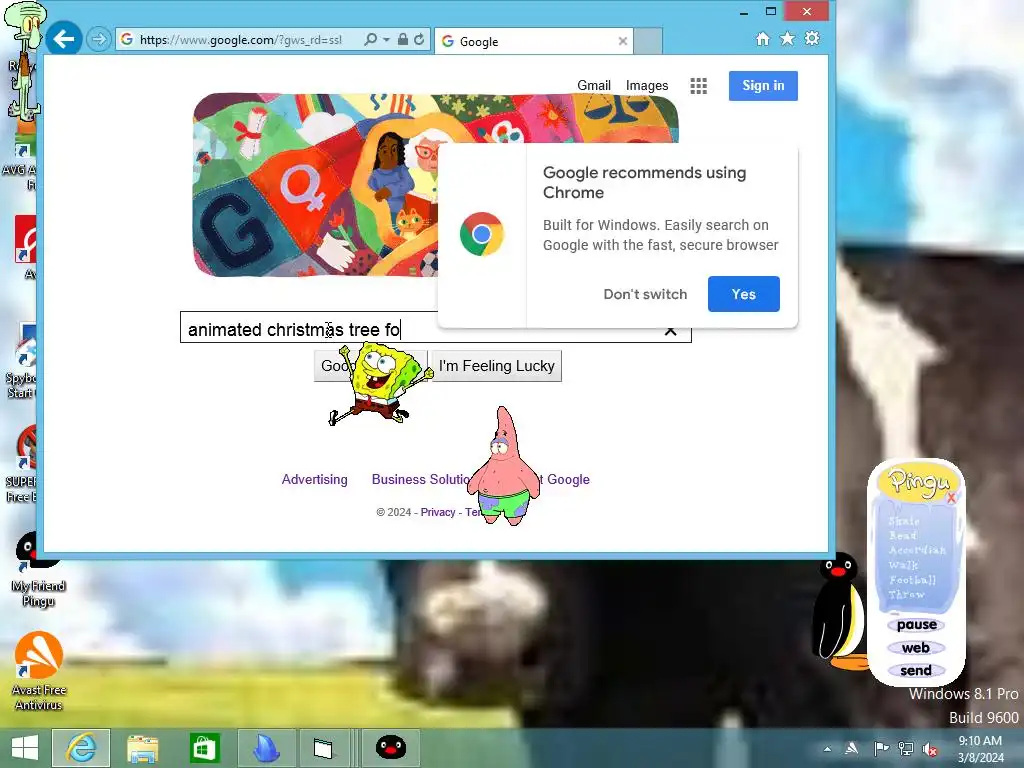Clear the search box with X
Screen dimensions: 1024x768
tap(670, 331)
